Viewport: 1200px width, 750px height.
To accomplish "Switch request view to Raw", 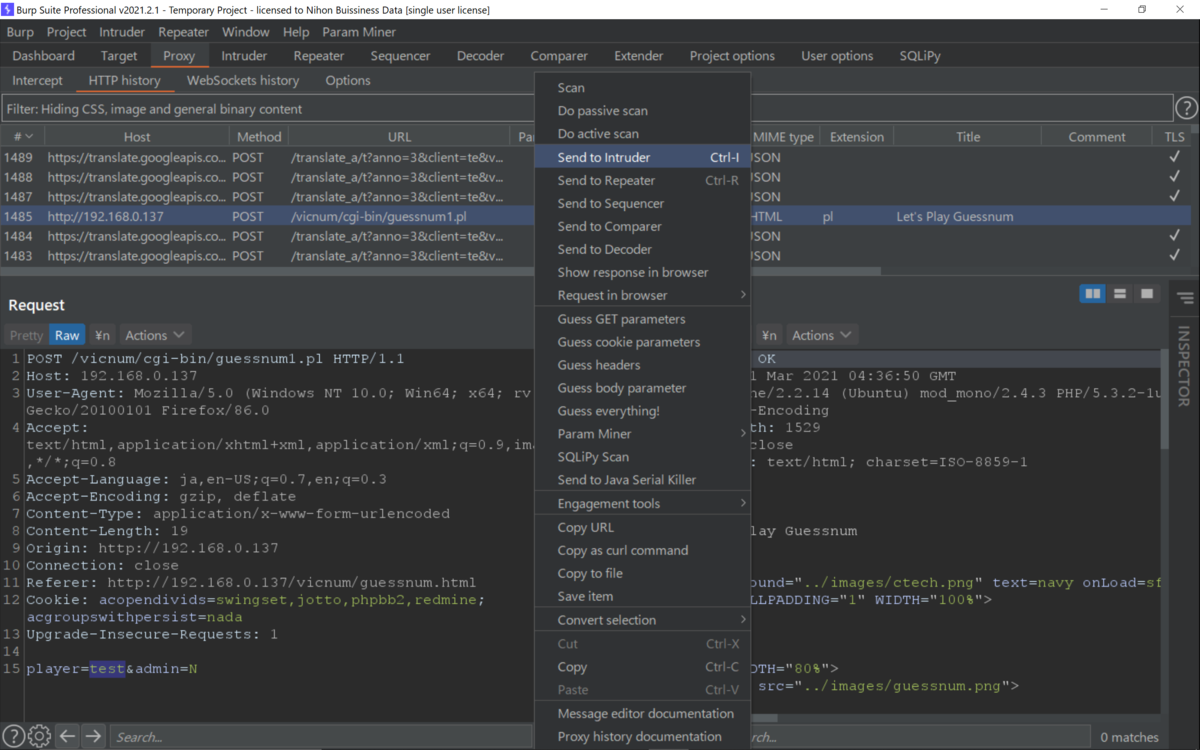I will (67, 335).
